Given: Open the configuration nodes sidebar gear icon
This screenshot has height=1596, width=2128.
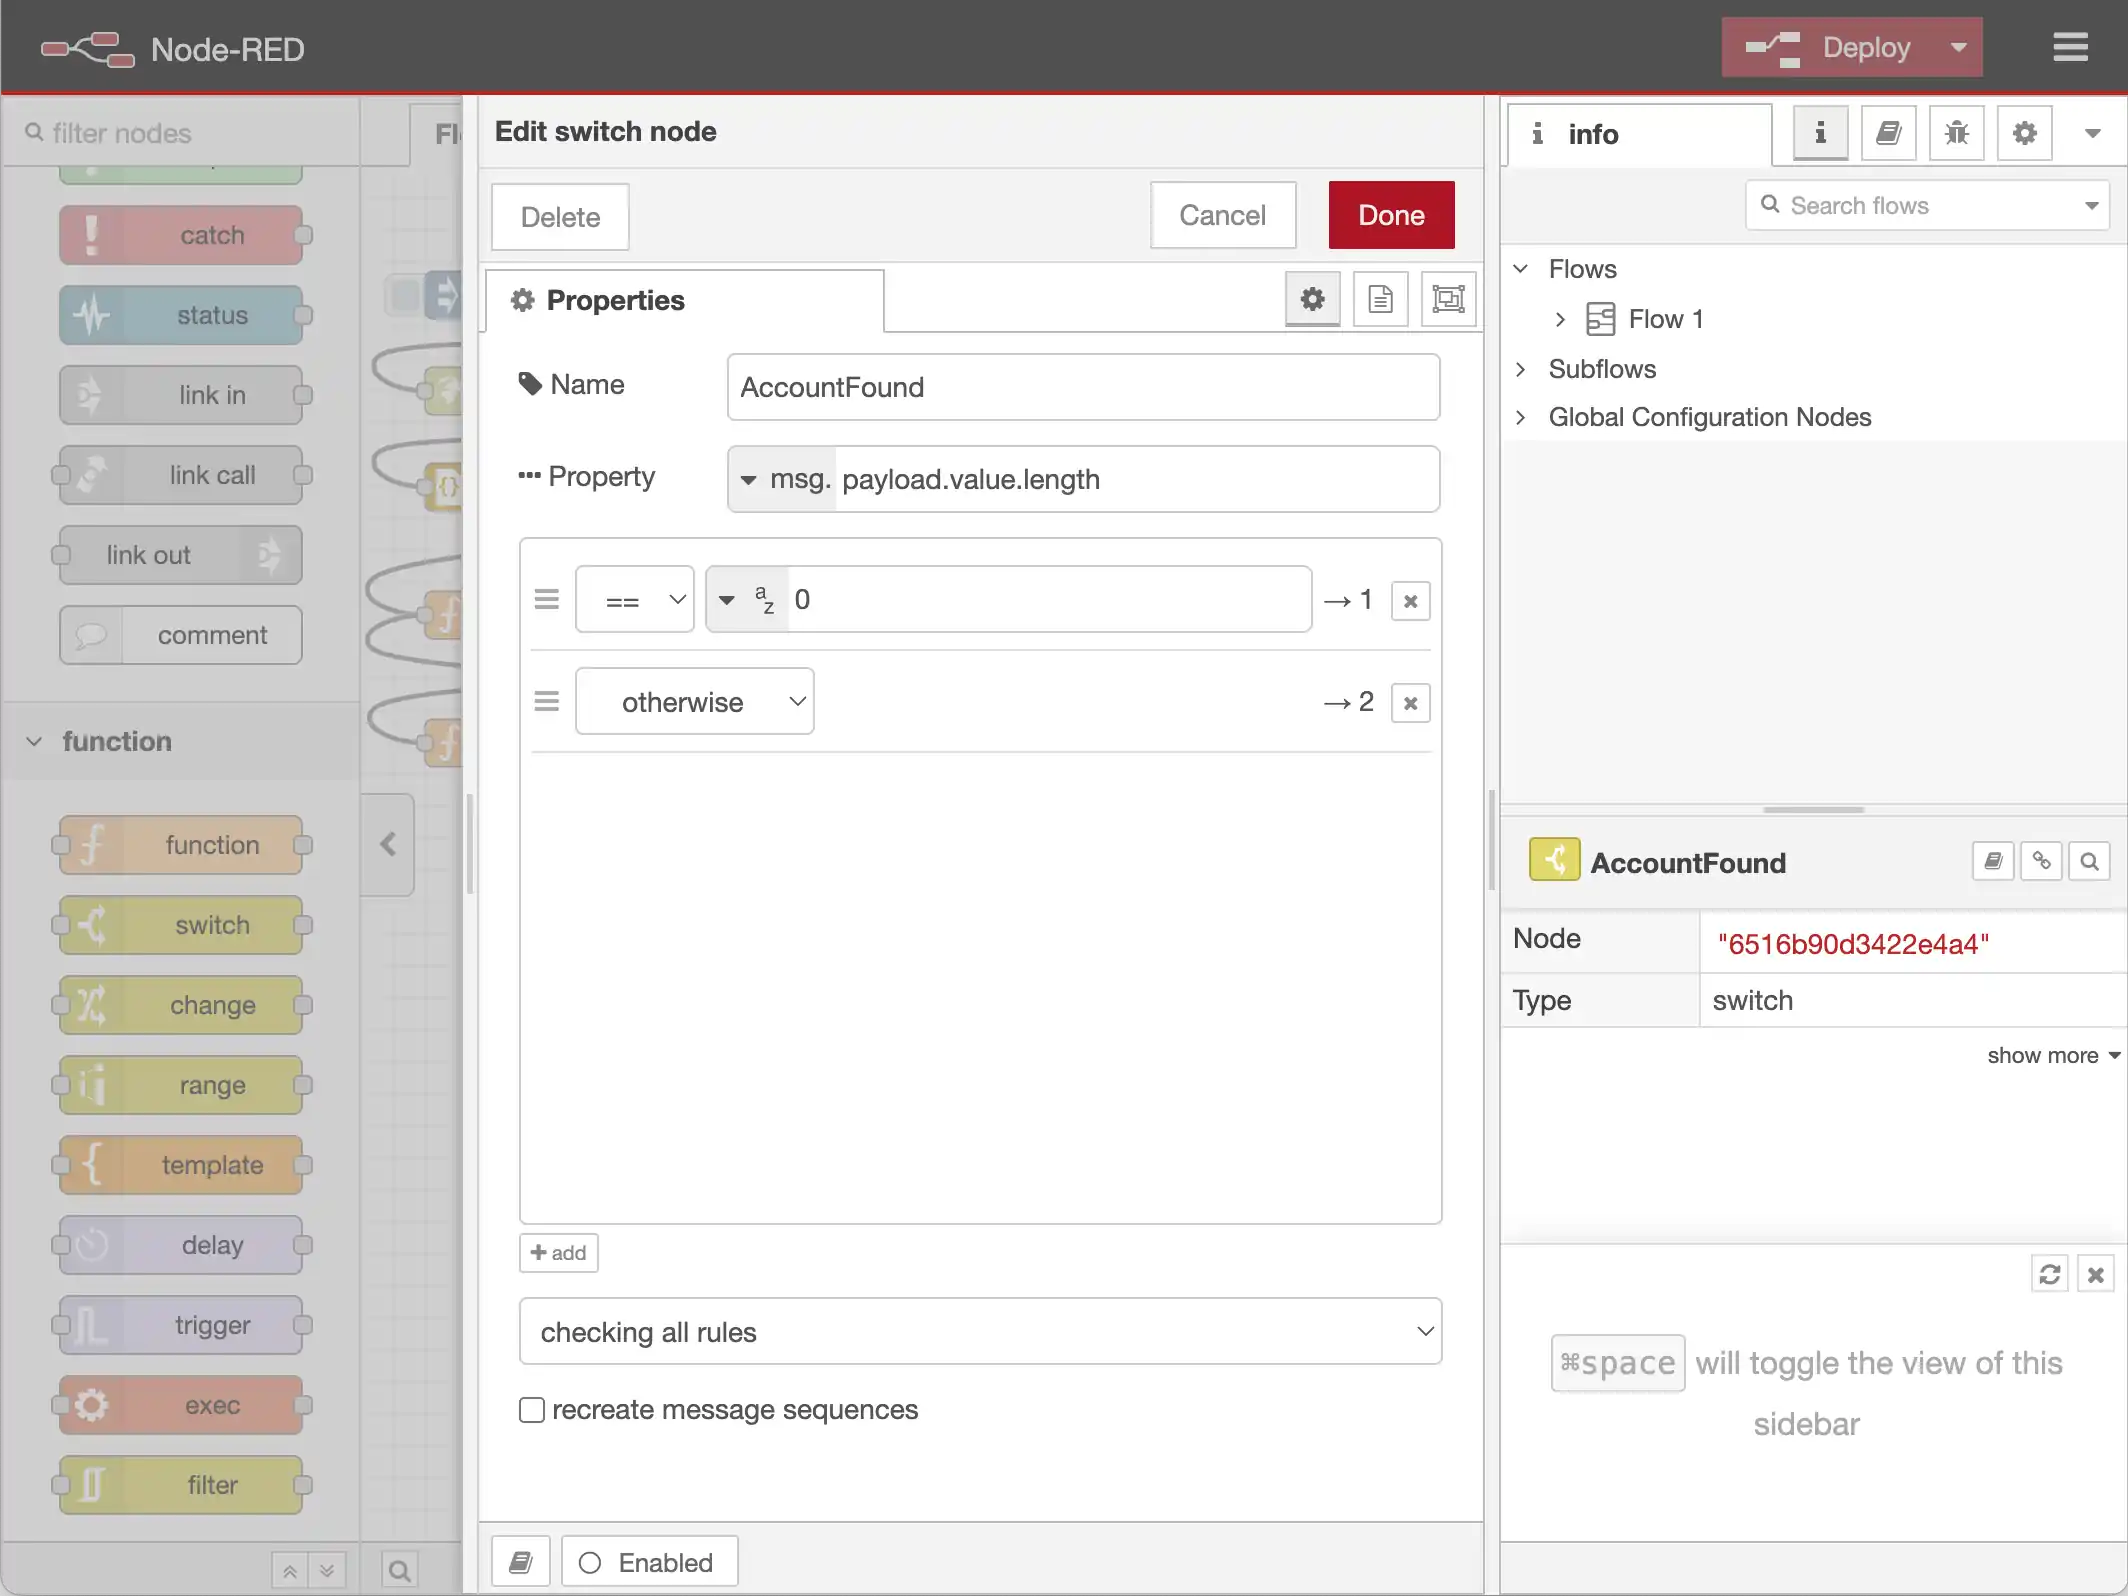Looking at the screenshot, I should click(2023, 133).
